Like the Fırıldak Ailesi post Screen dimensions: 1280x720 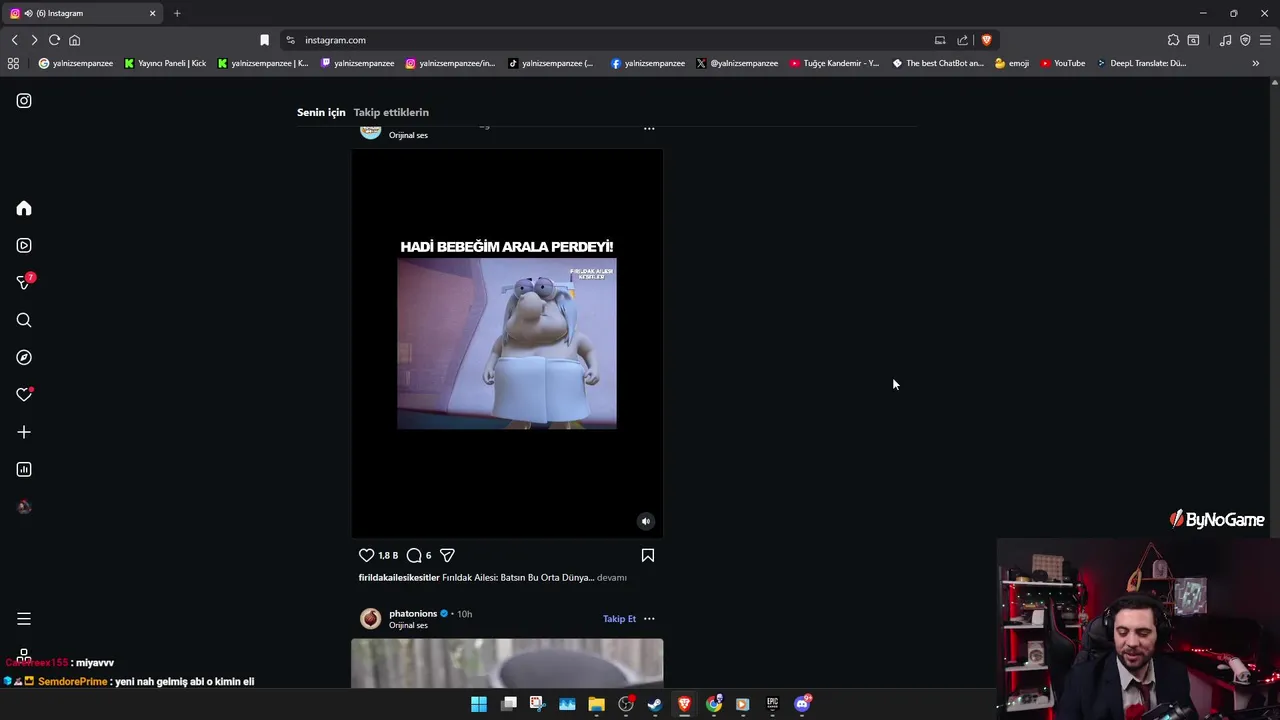click(366, 555)
